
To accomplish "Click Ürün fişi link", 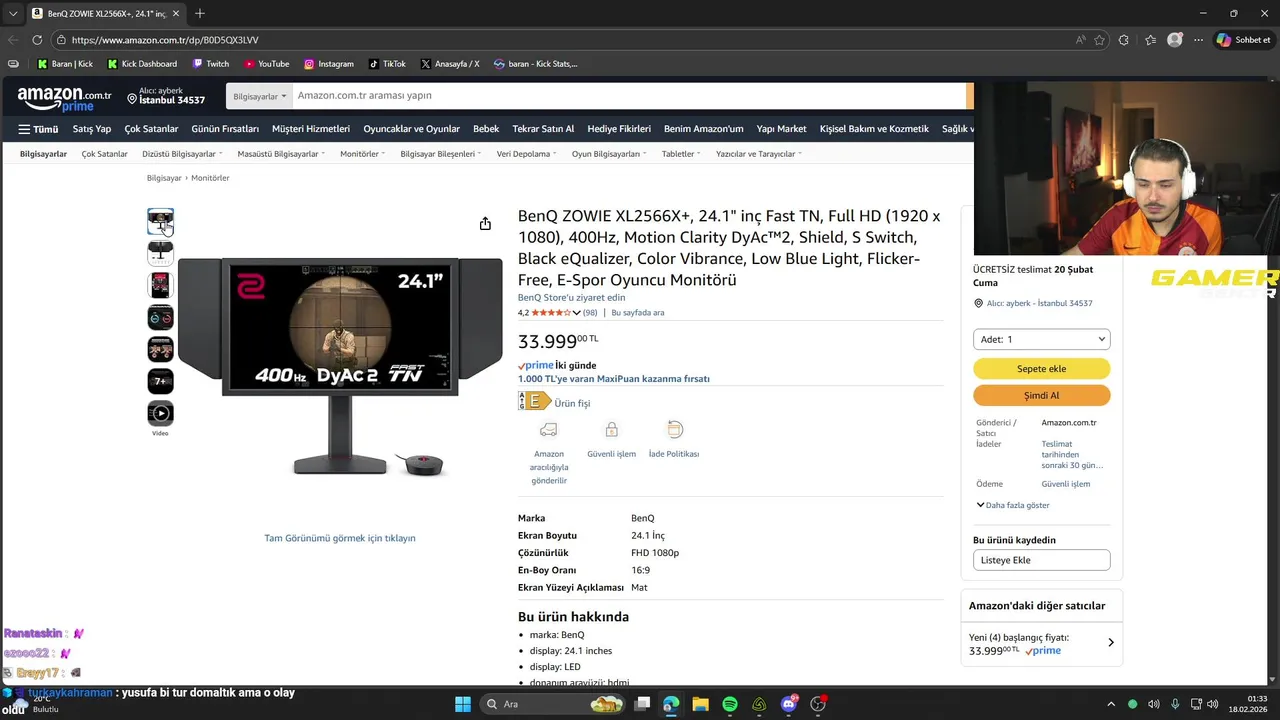I will [x=572, y=403].
